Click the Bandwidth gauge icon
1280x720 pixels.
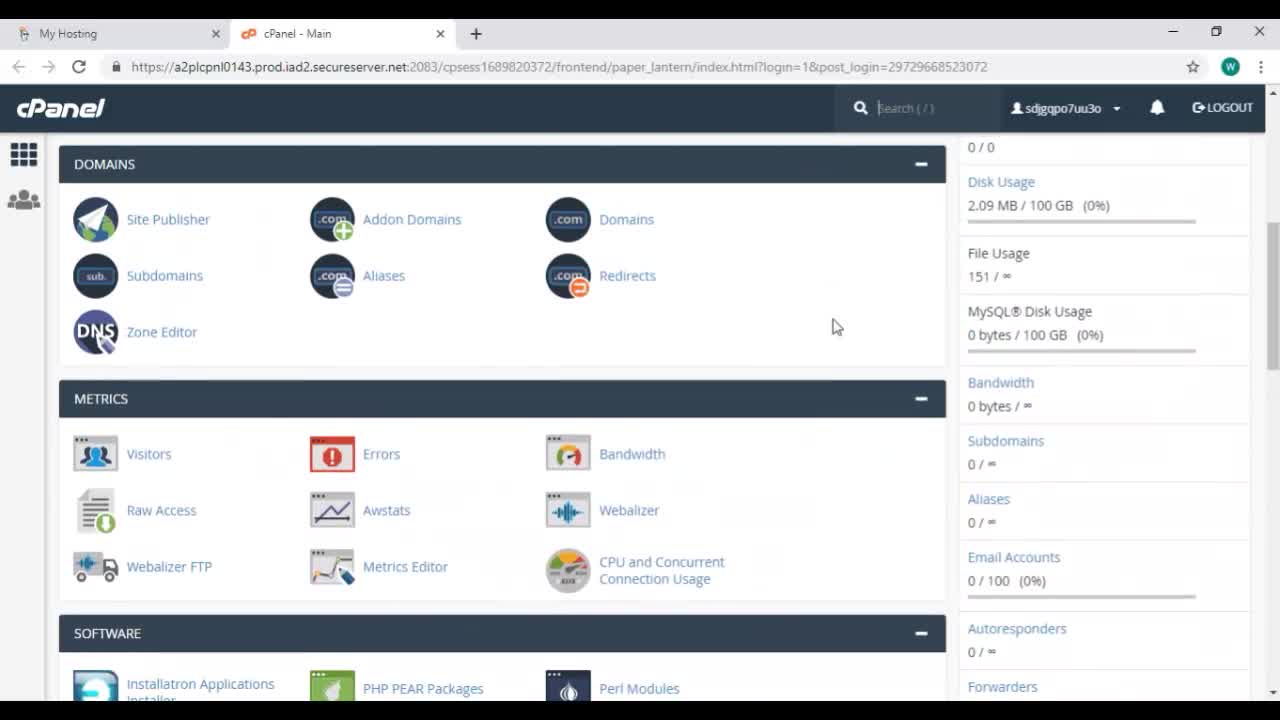tap(568, 454)
